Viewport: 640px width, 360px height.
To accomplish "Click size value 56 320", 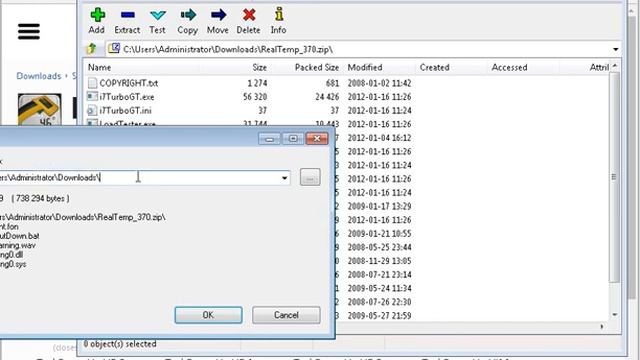I will pyautogui.click(x=255, y=97).
